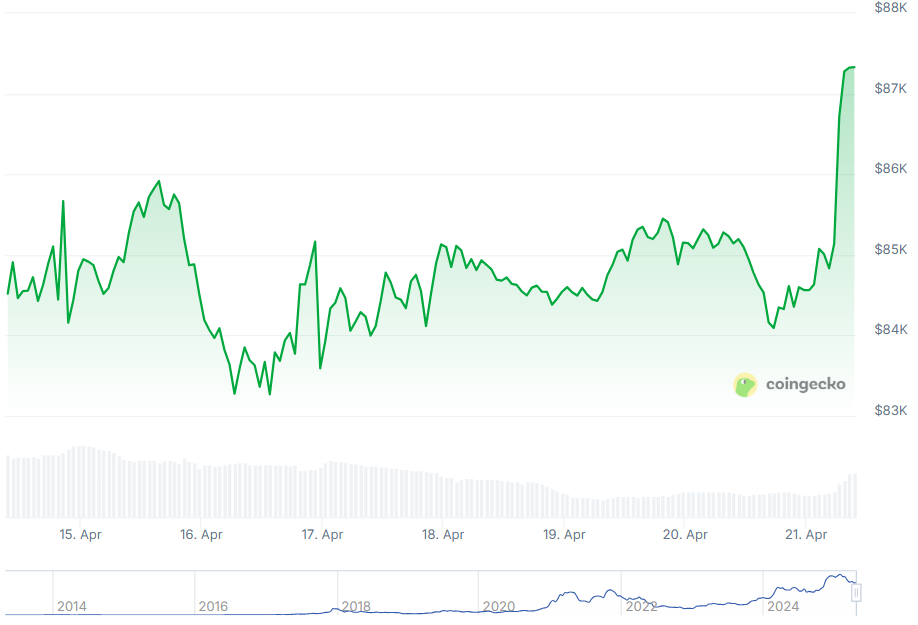Click the 15. Apr date label

tap(80, 535)
